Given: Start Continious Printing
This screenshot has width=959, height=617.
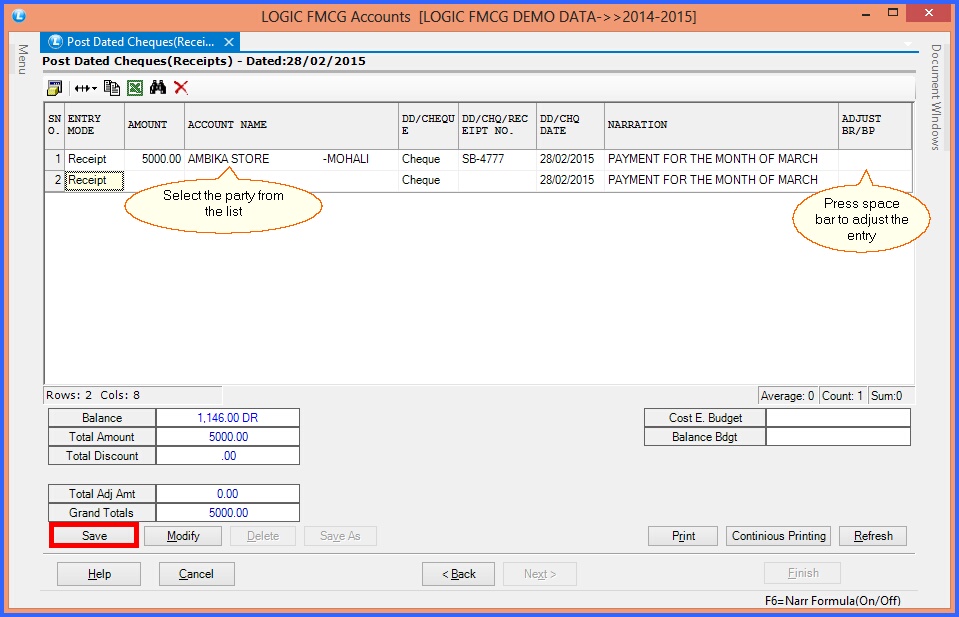Looking at the screenshot, I should point(779,536).
